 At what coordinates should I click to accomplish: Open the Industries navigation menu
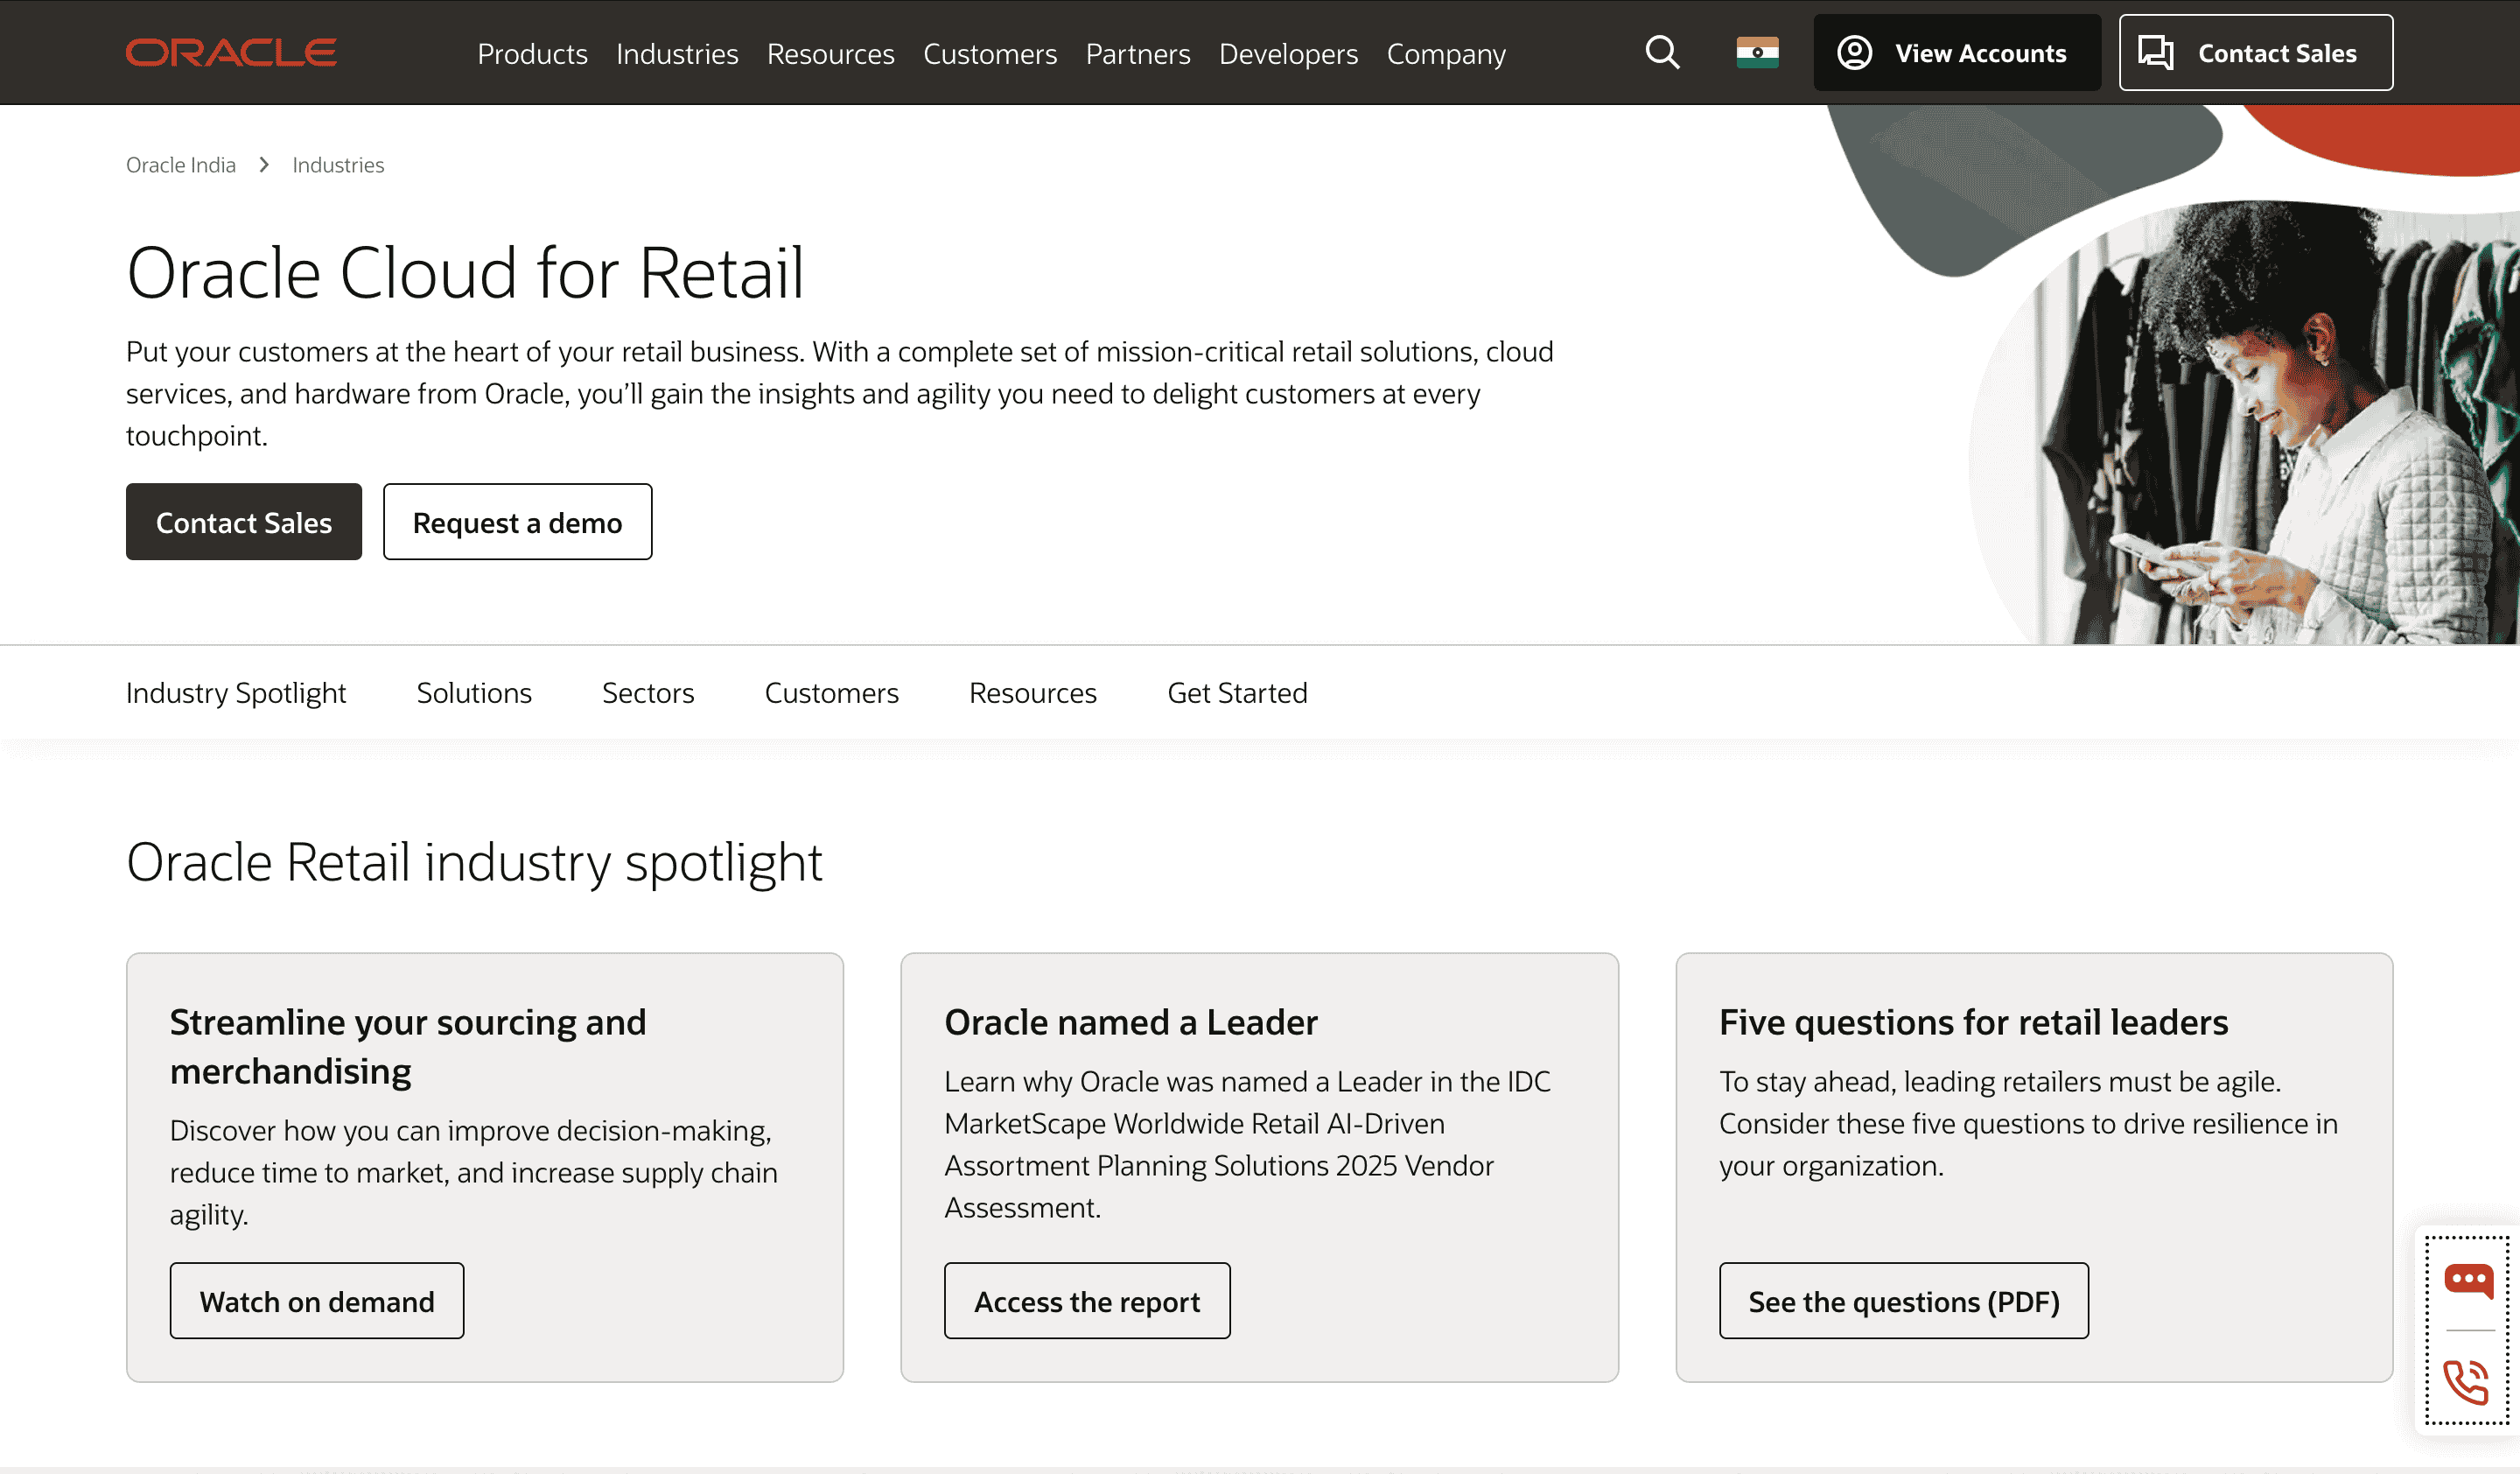(676, 54)
